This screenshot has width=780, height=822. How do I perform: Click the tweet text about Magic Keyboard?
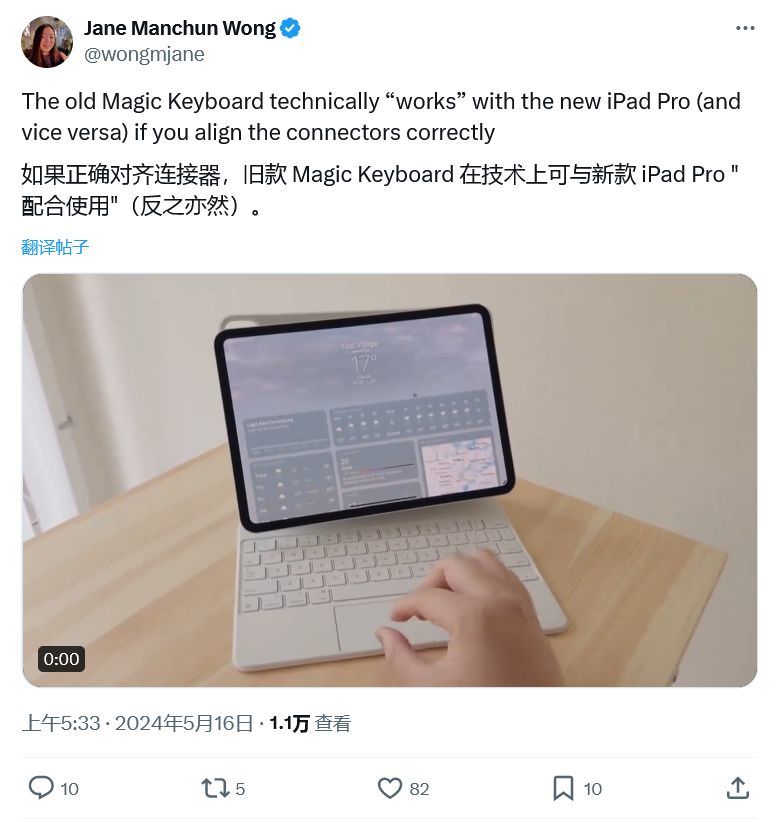[382, 116]
